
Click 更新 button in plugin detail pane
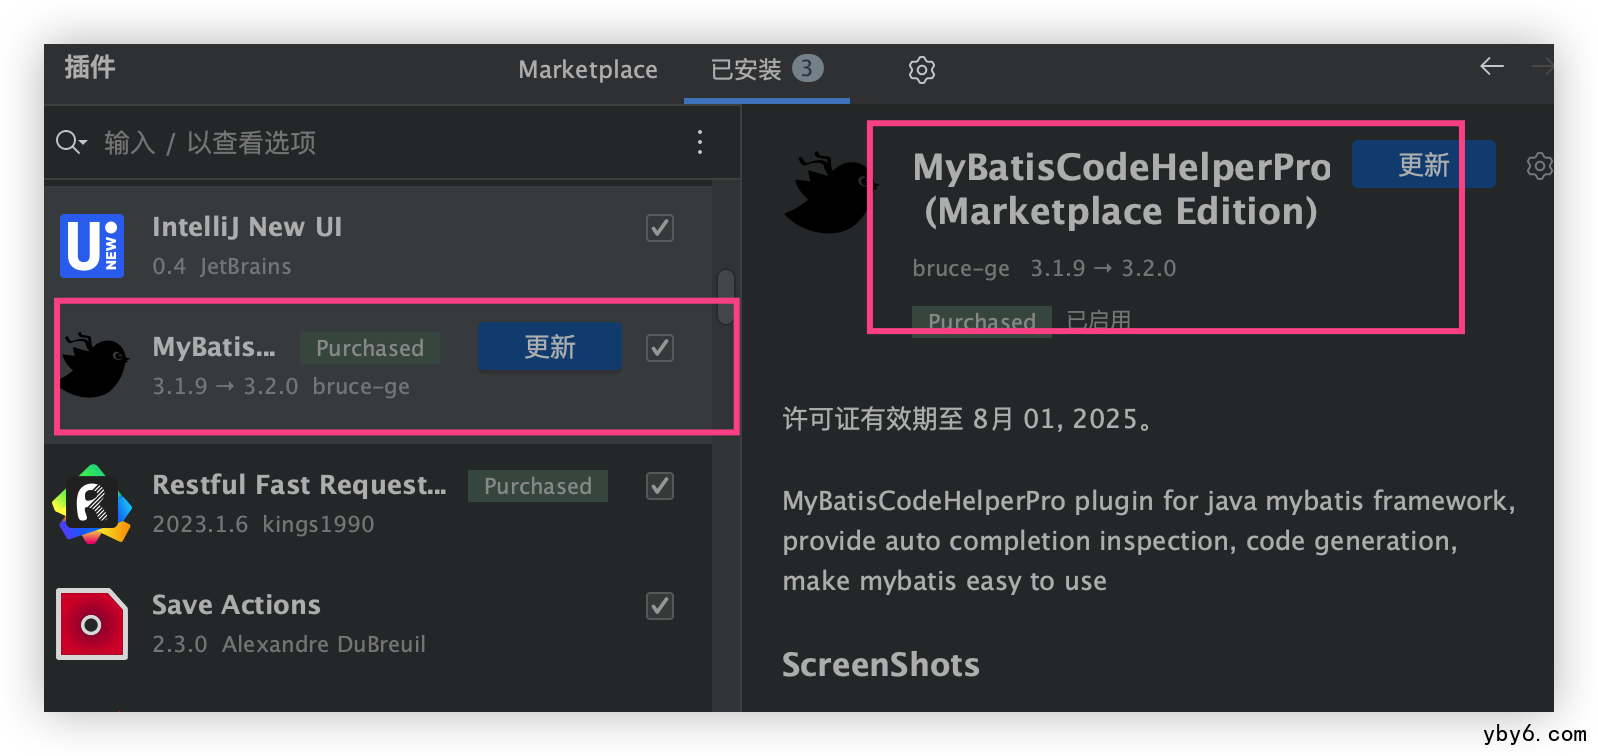pyautogui.click(x=1423, y=164)
